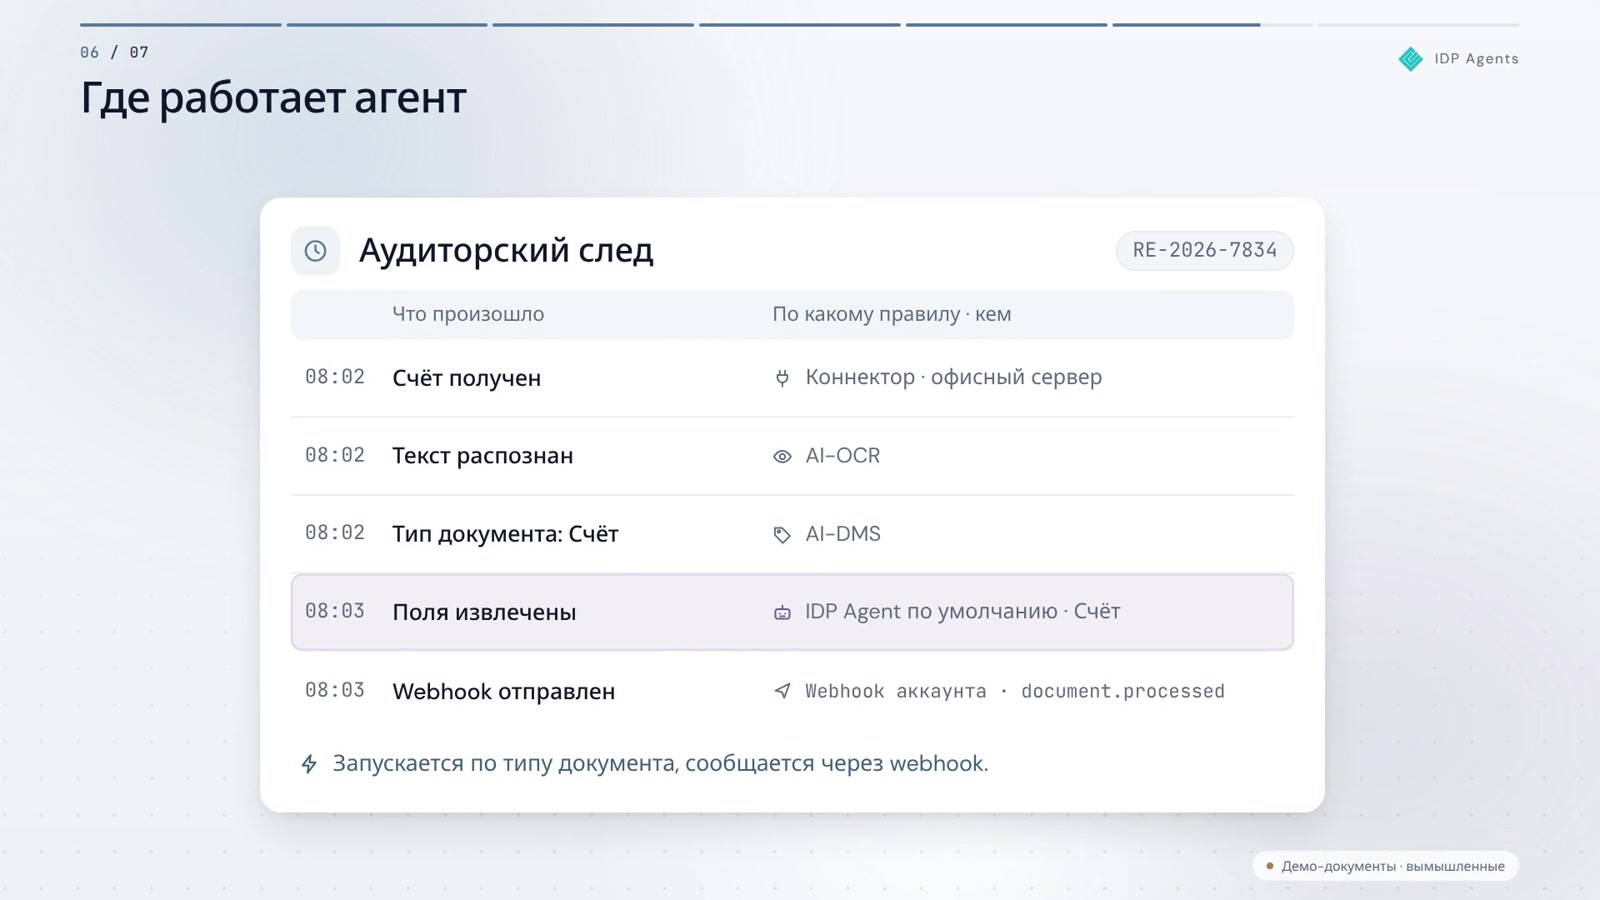The image size is (1600, 900).
Task: Click the 08:02 timestamp of Счёт получен
Action: (x=335, y=377)
